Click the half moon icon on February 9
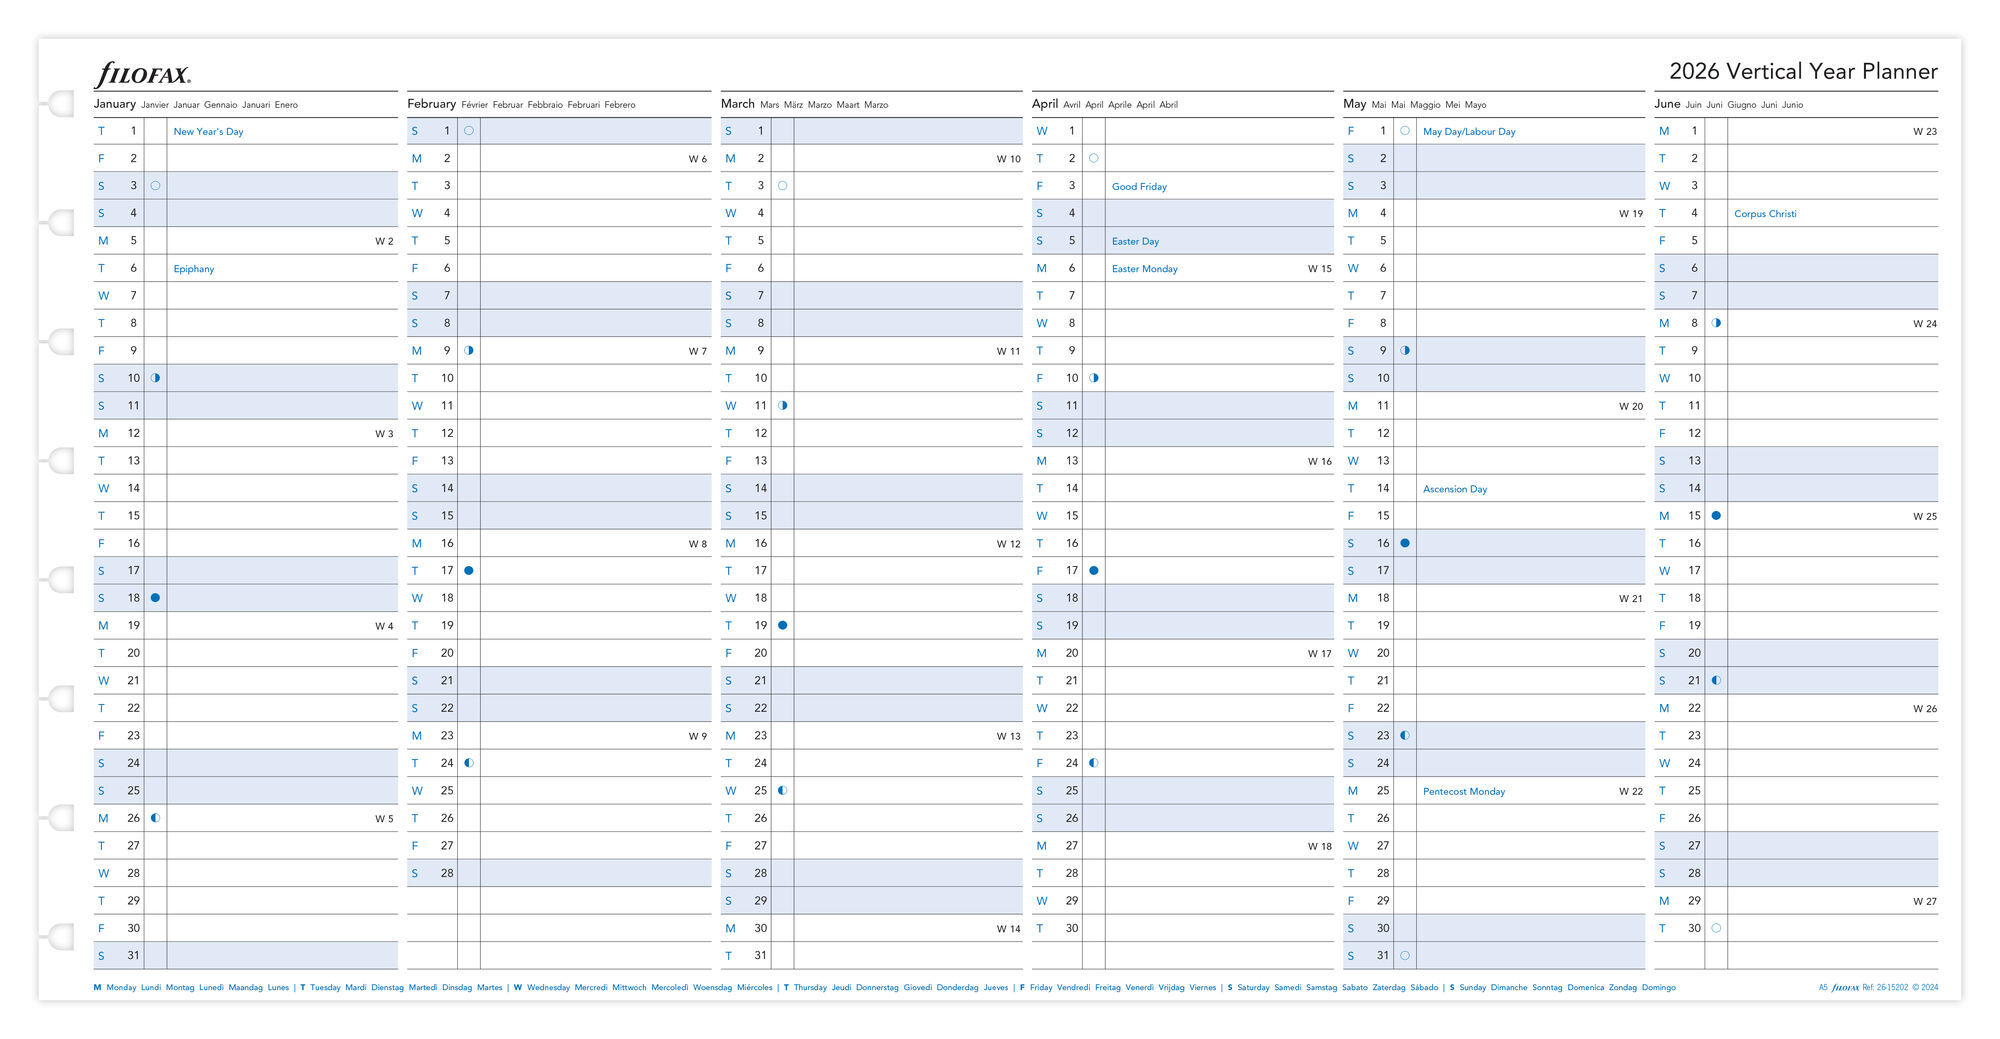Image resolution: width=2000 pixels, height=1039 pixels. pos(469,351)
